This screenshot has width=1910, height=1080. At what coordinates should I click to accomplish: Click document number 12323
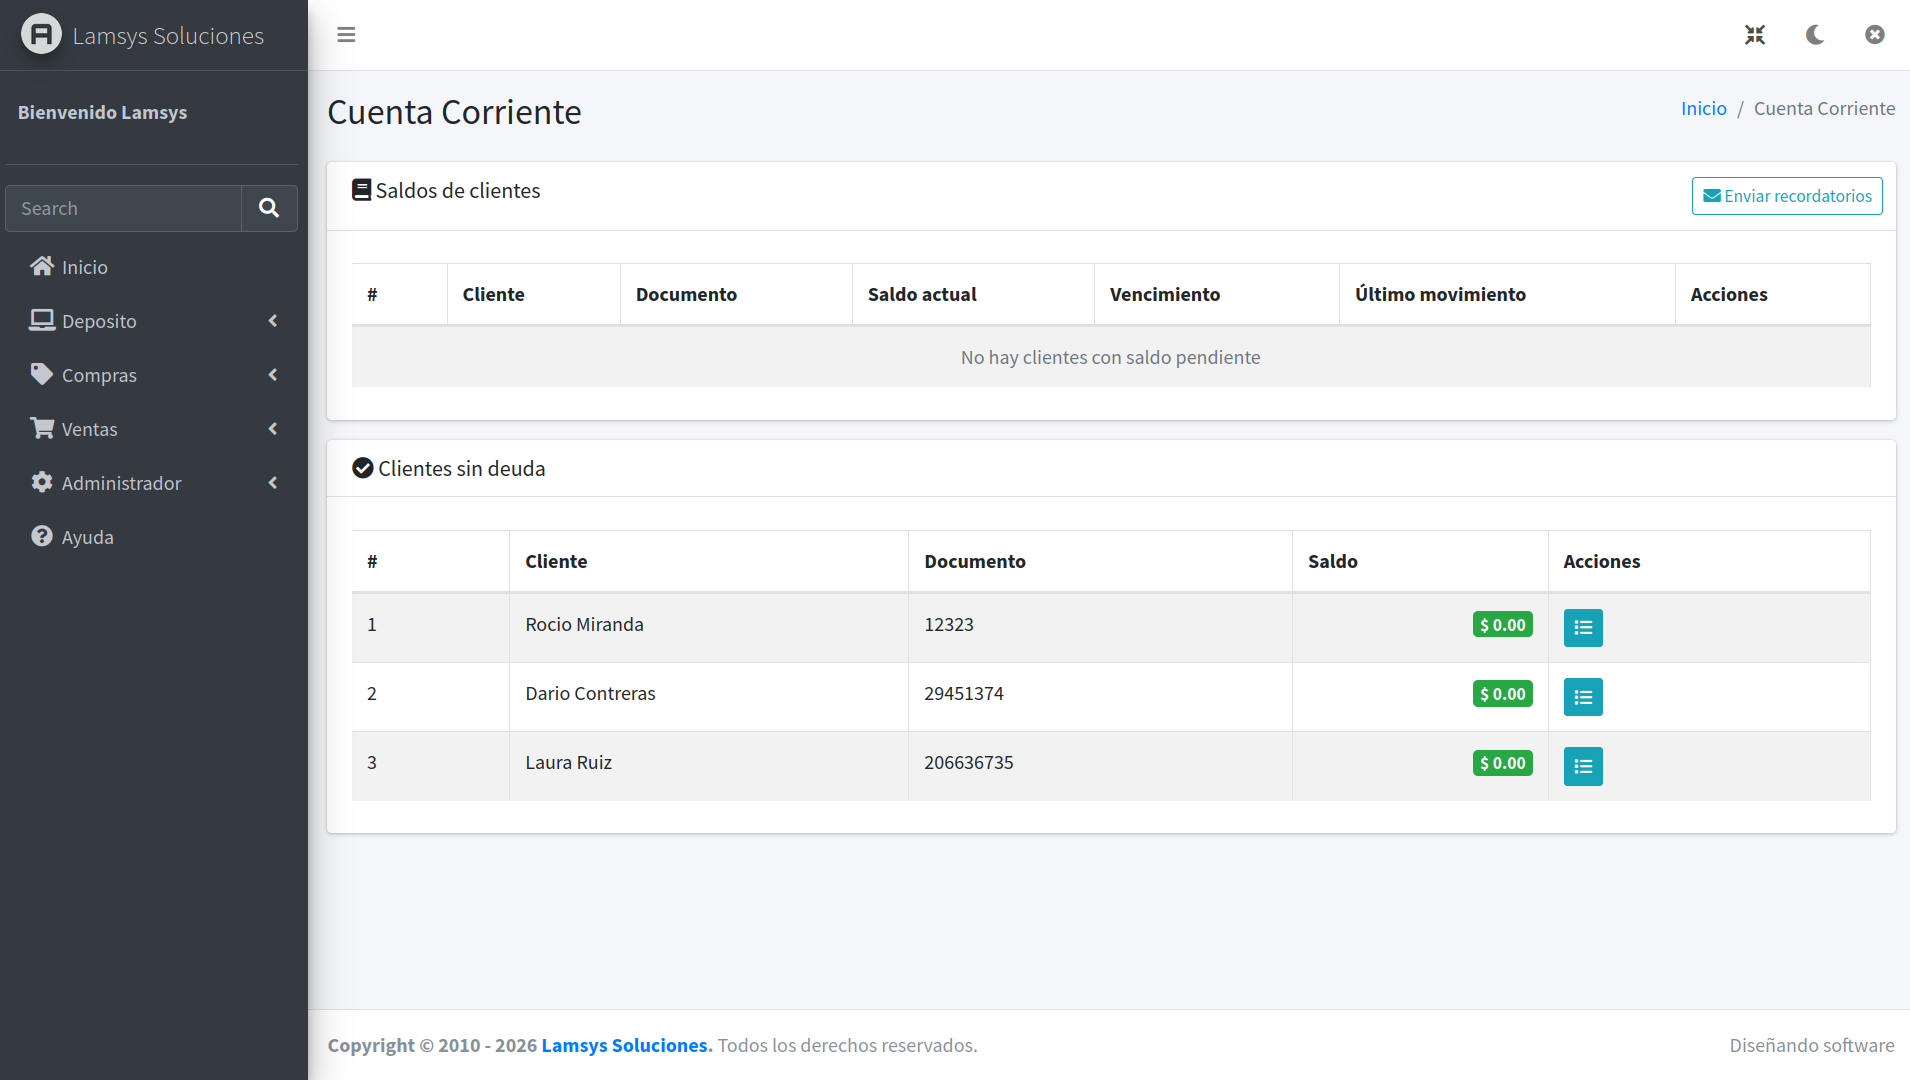(949, 625)
